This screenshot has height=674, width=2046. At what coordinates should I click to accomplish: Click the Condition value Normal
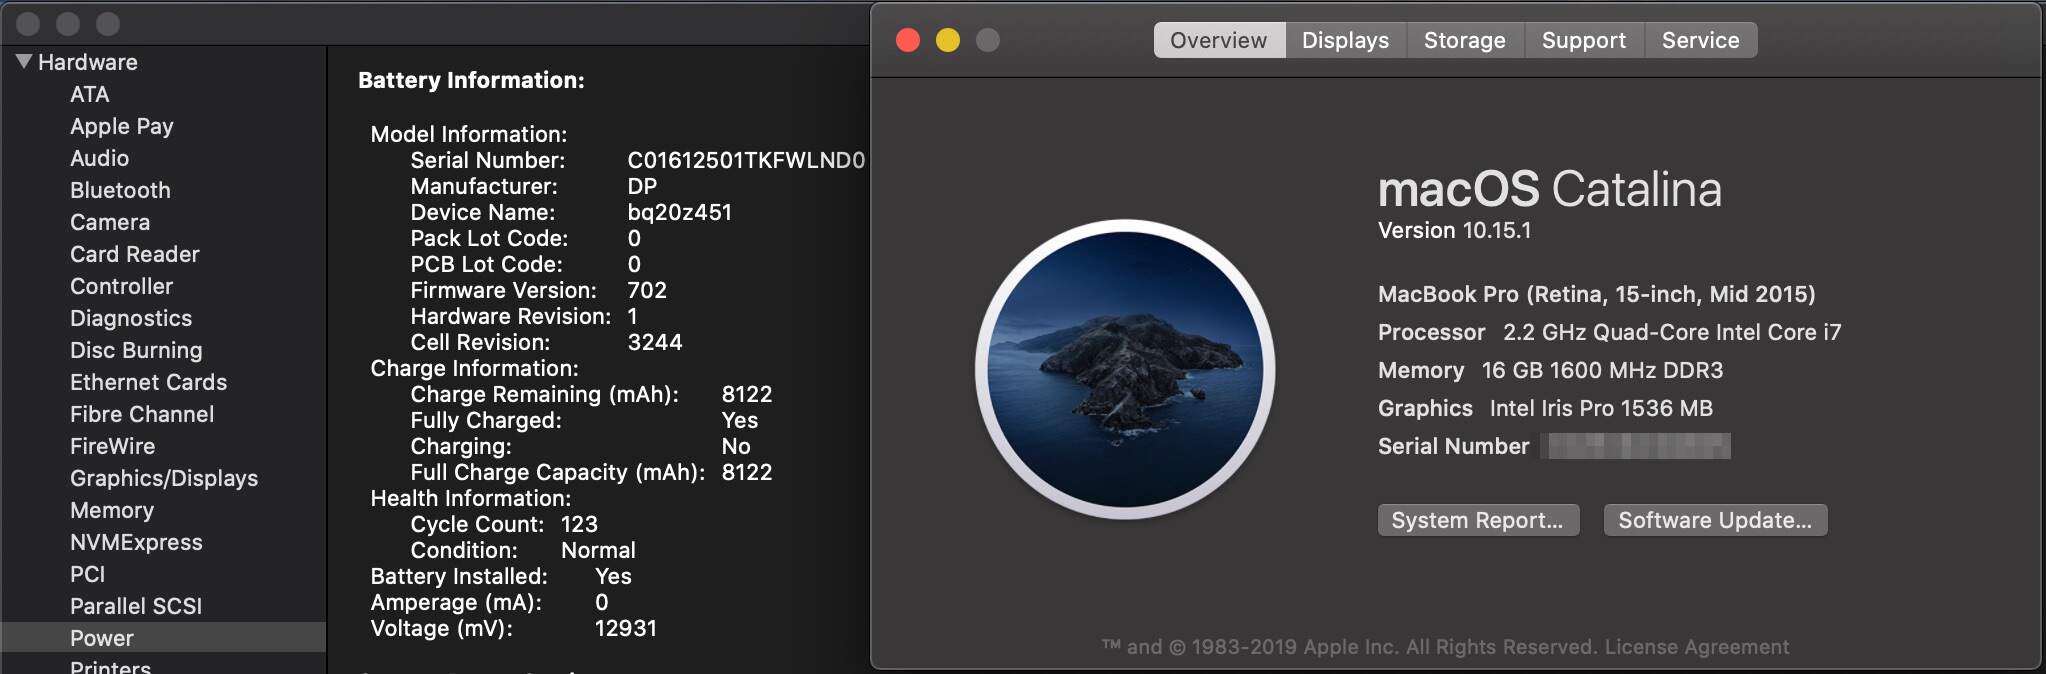tap(598, 550)
